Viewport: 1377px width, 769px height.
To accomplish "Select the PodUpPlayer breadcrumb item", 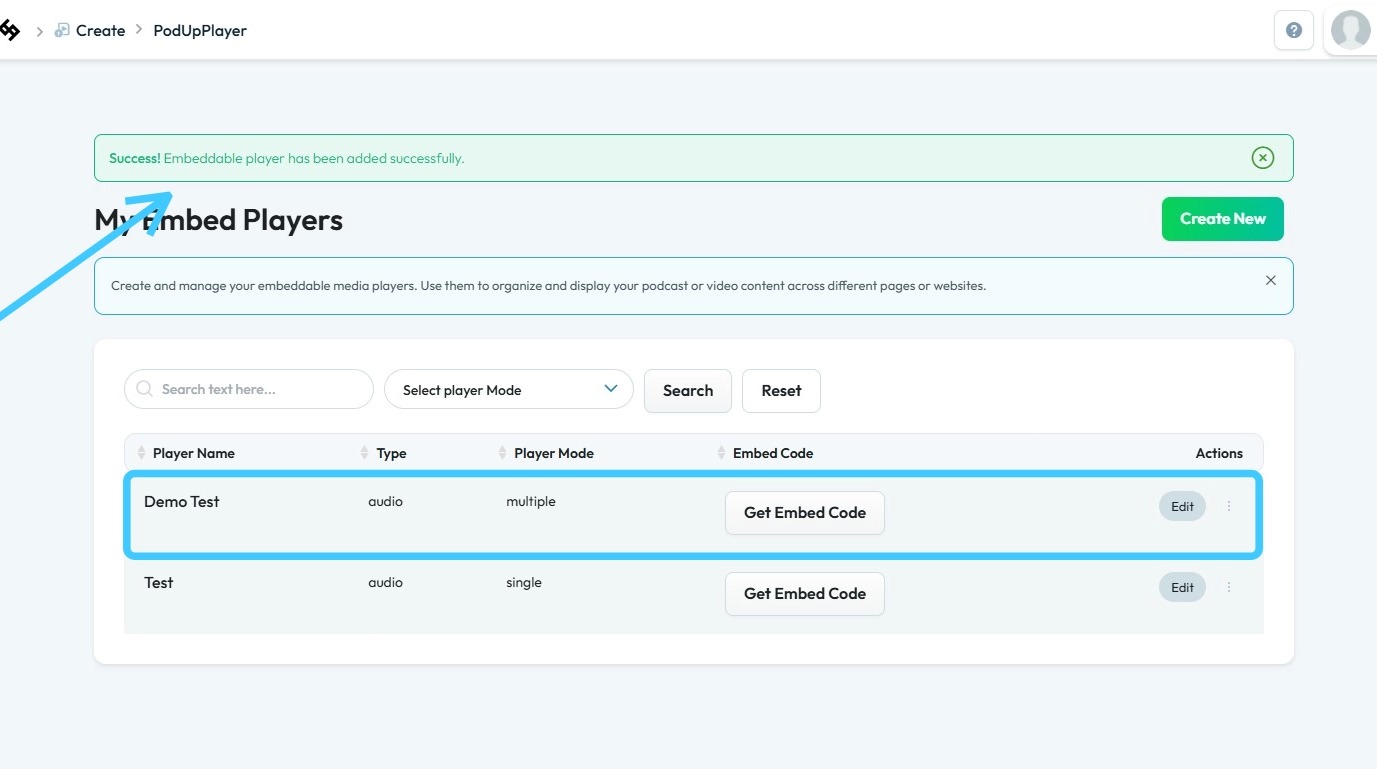I will (200, 31).
